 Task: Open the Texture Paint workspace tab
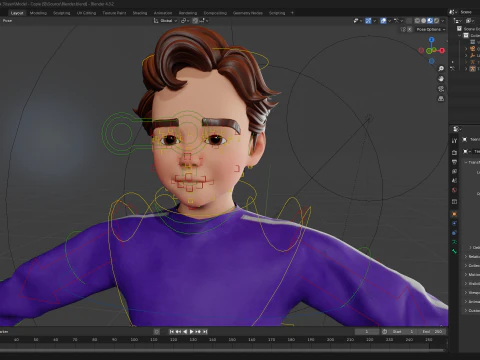pyautogui.click(x=114, y=13)
